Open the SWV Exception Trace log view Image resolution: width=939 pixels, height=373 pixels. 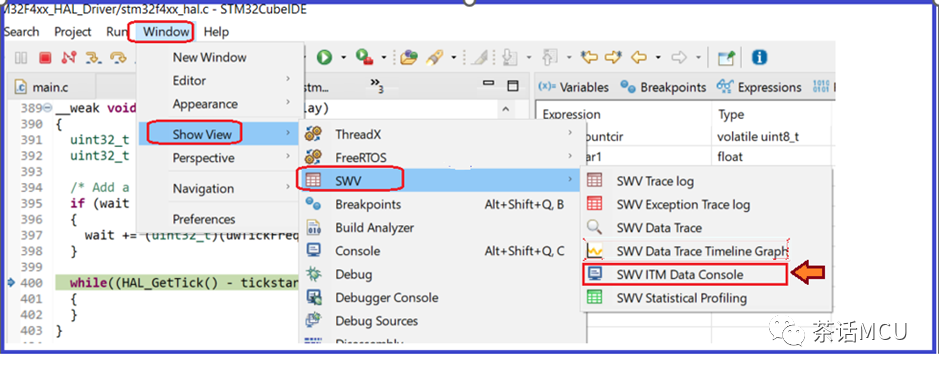tap(705, 204)
